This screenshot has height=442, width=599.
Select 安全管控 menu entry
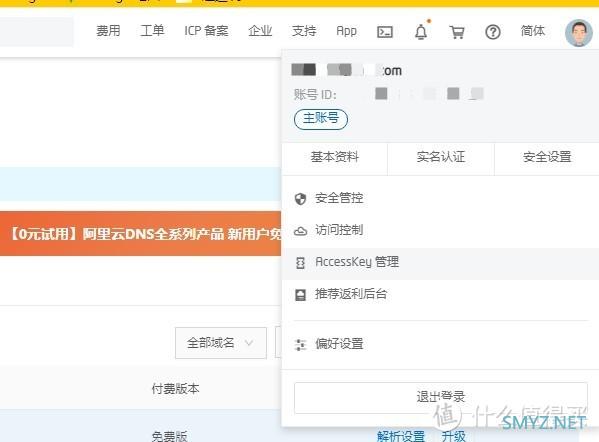[440, 198]
